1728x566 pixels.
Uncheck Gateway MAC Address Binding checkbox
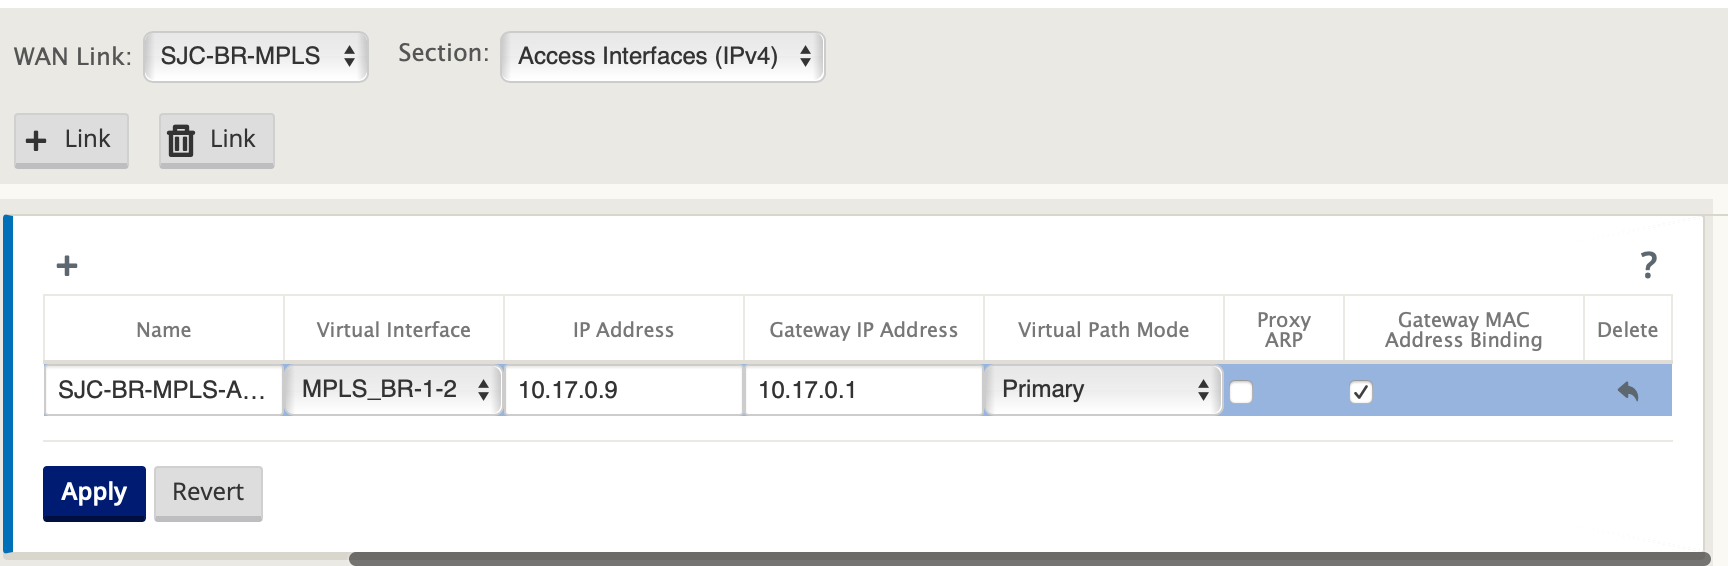pos(1360,392)
